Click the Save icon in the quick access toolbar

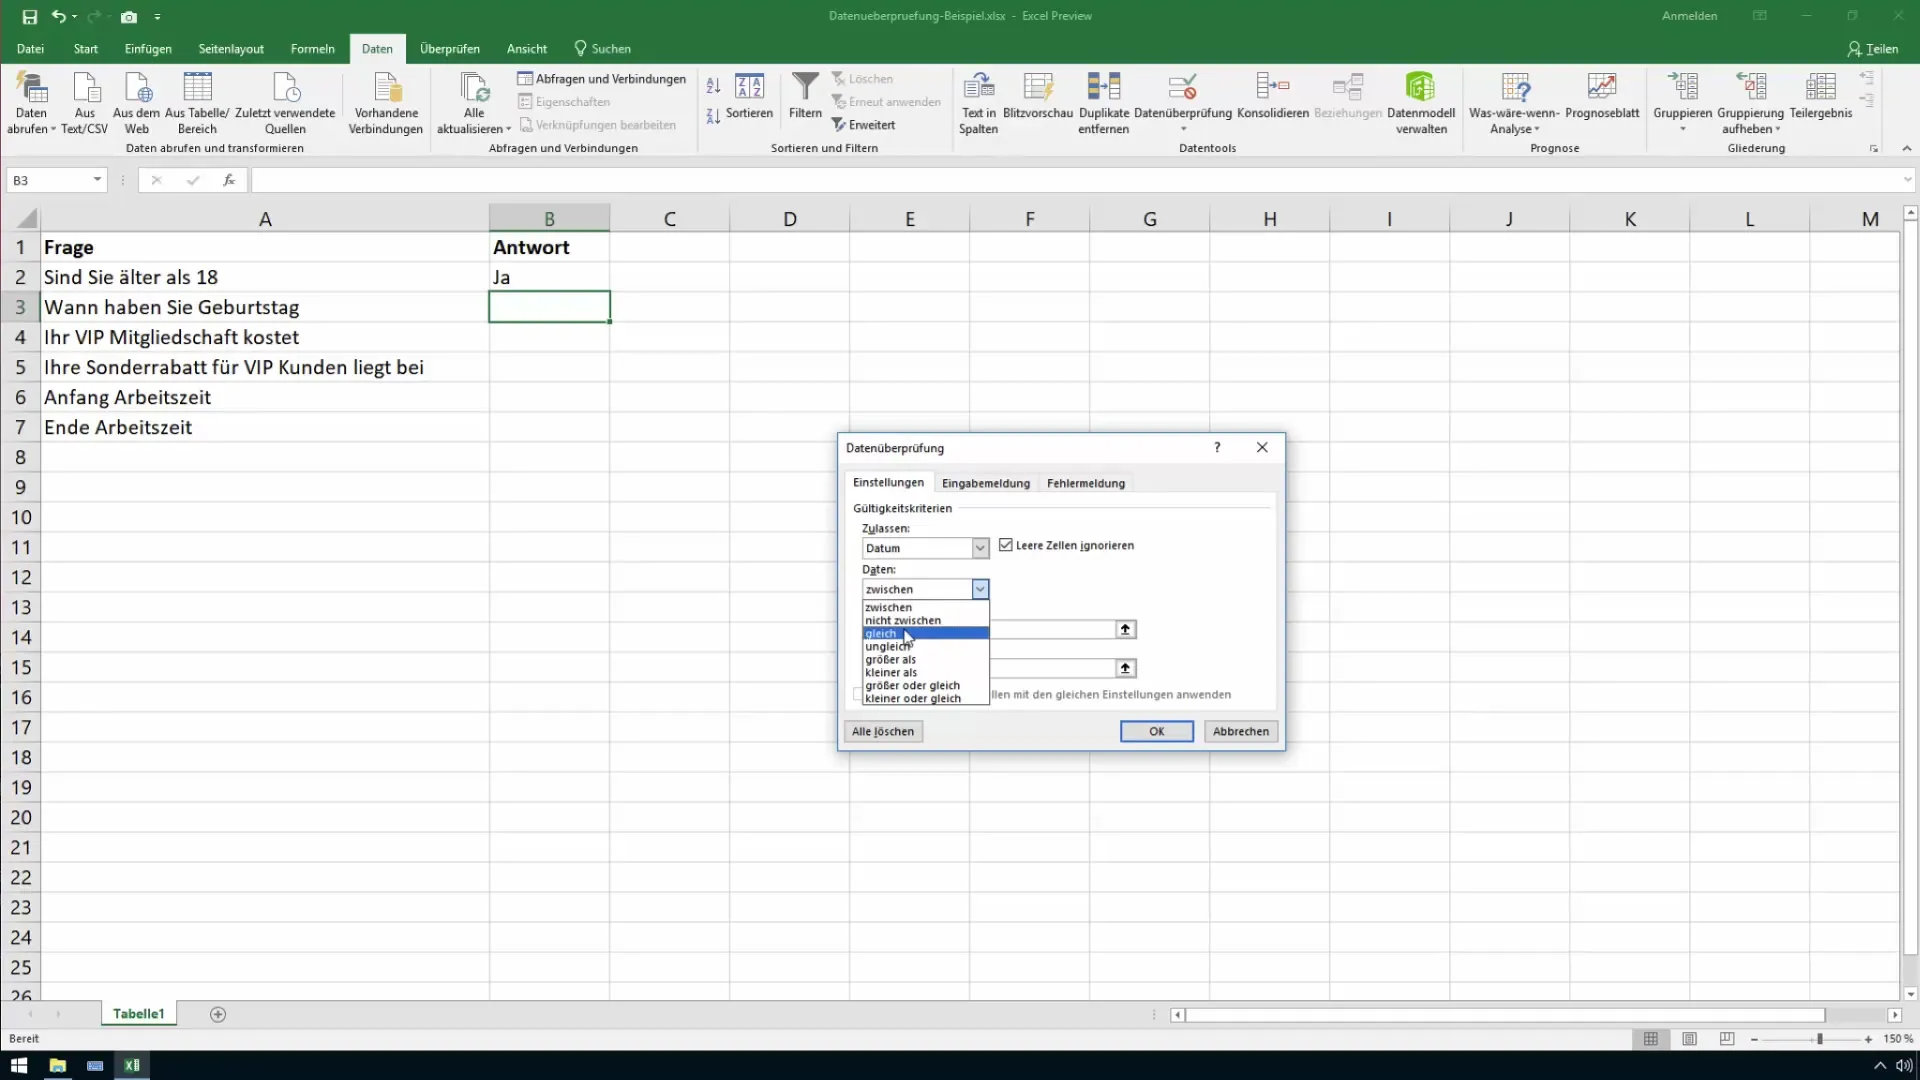[30, 17]
